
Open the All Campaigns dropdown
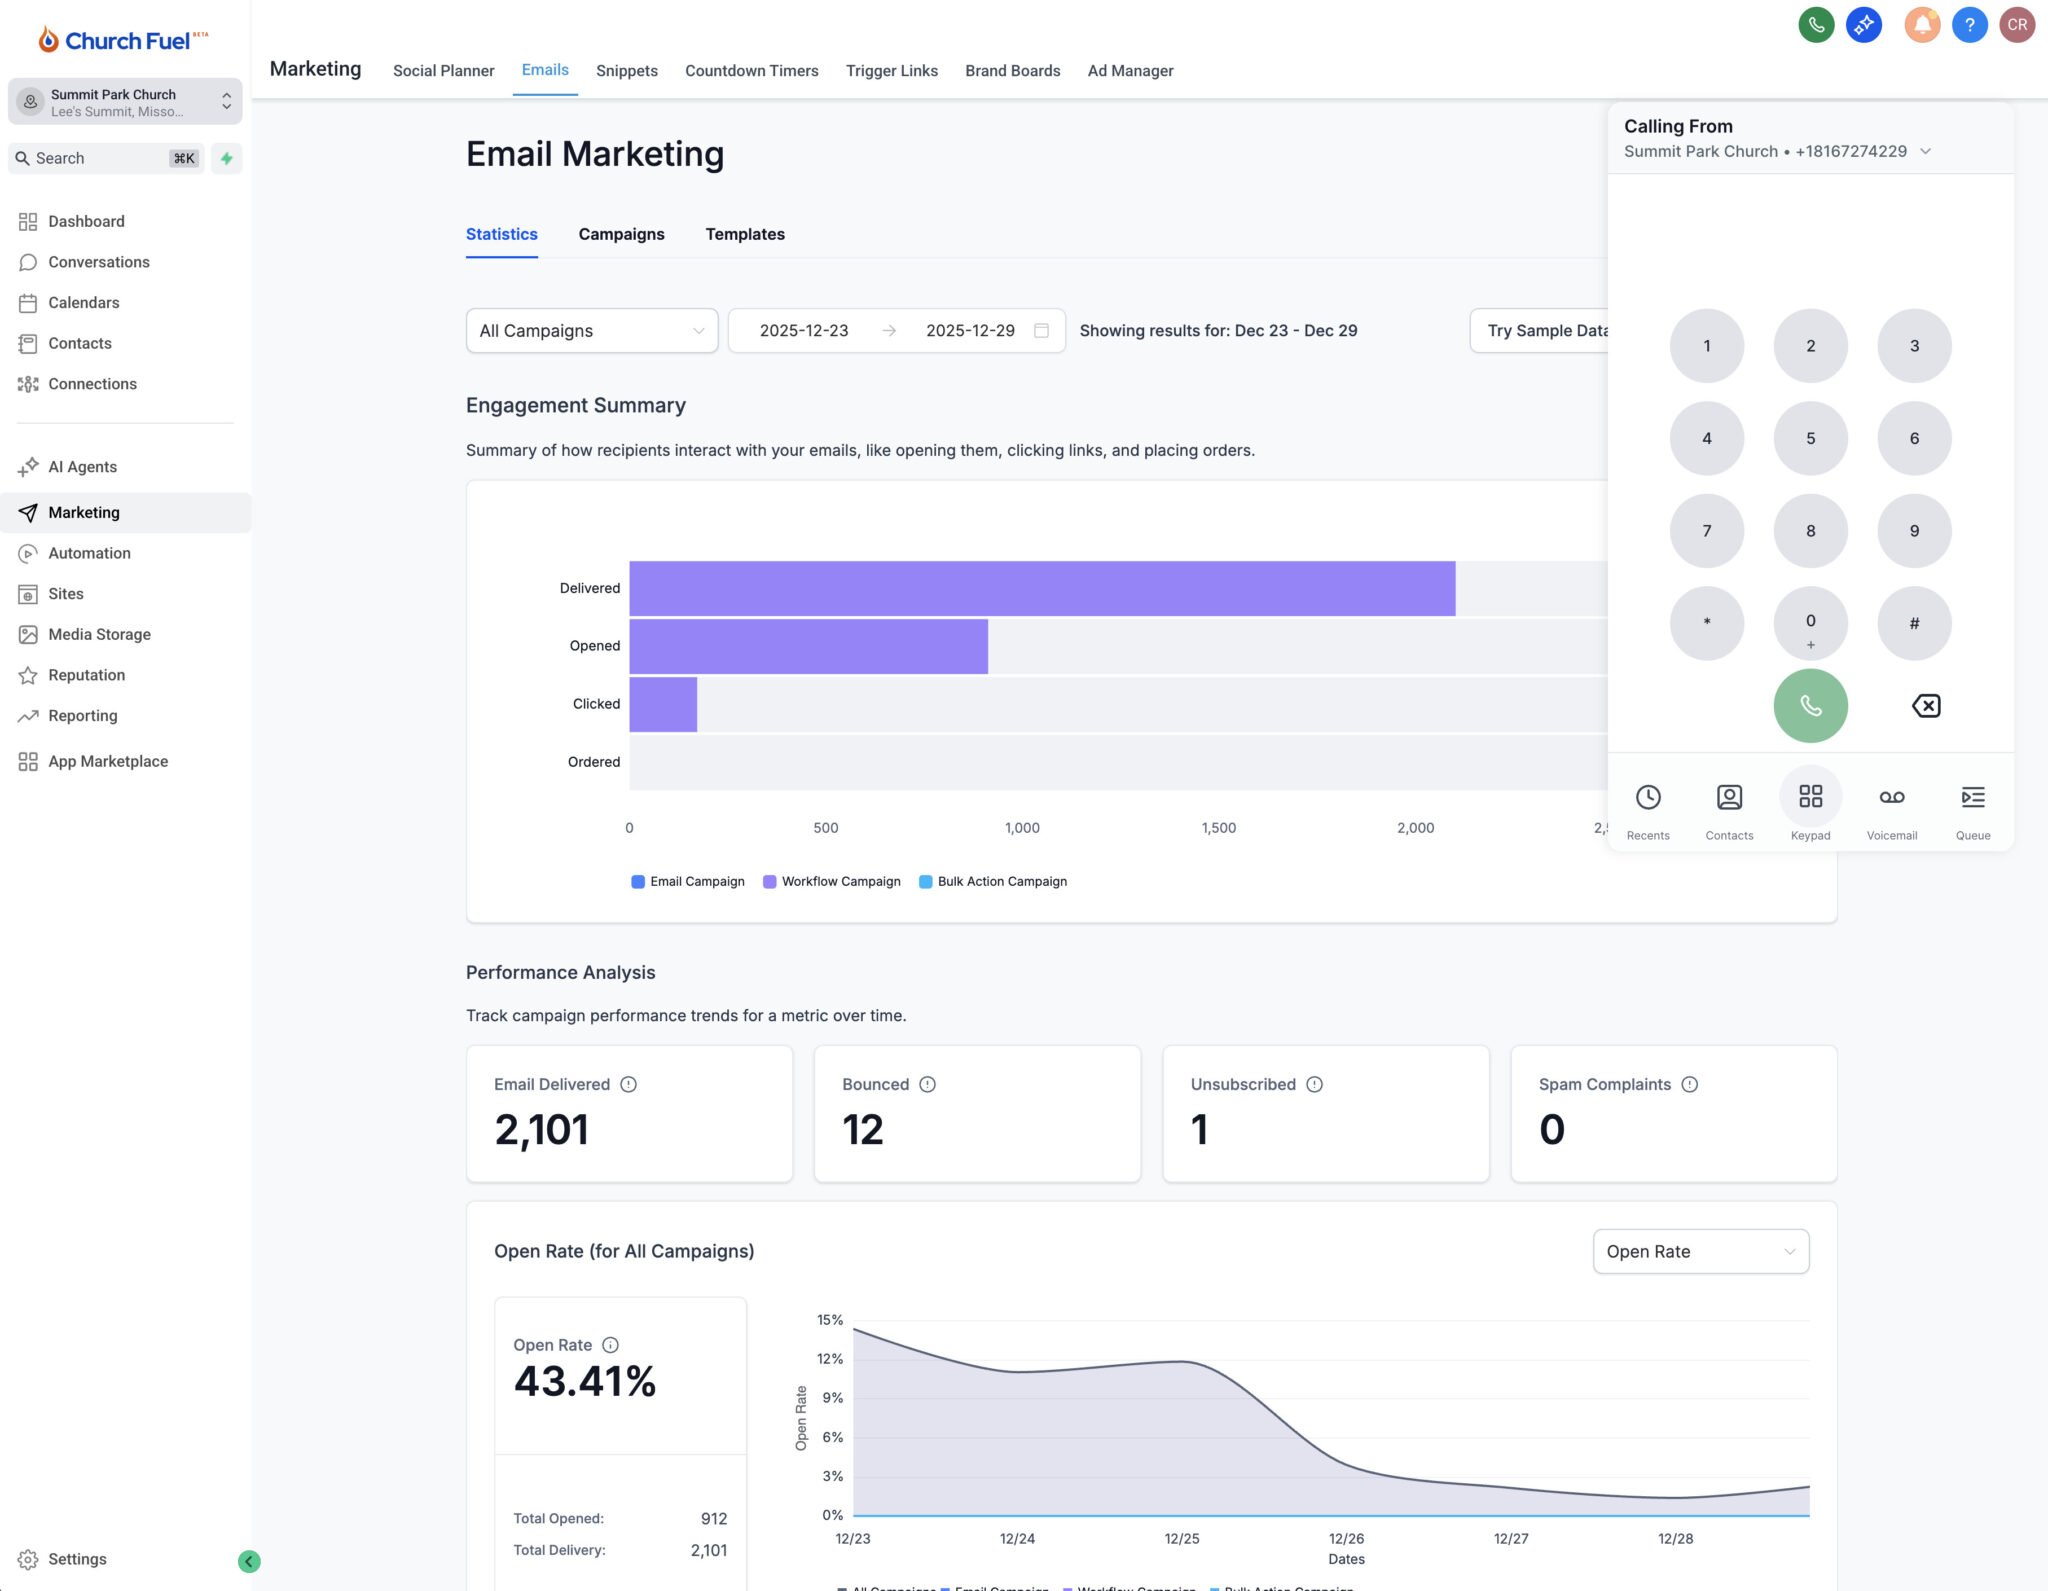click(x=591, y=331)
